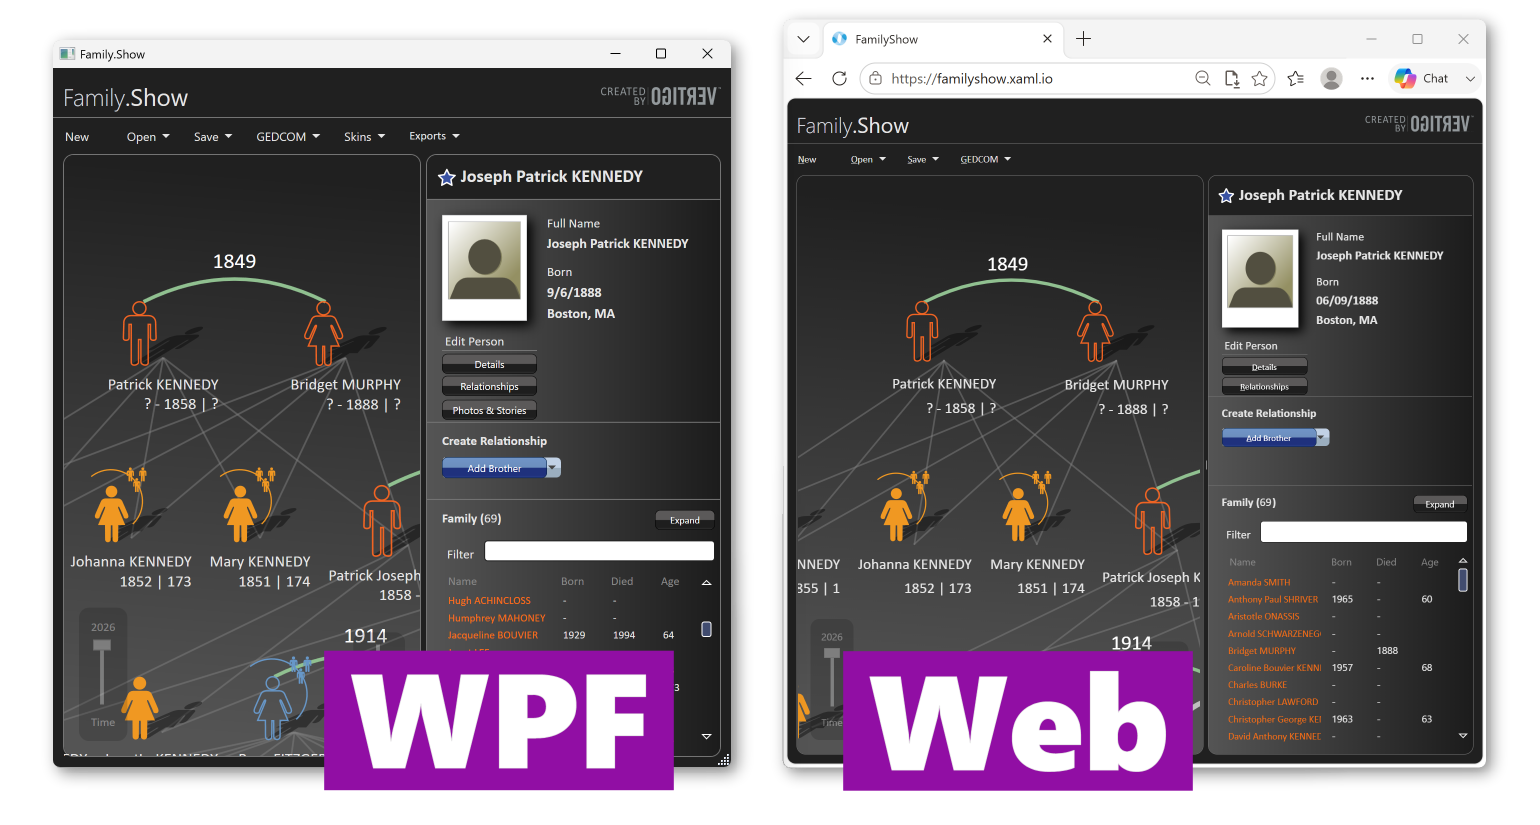The image size is (1540, 825).
Task: Click family list scrollbar thumb in WPF
Action: click(706, 629)
